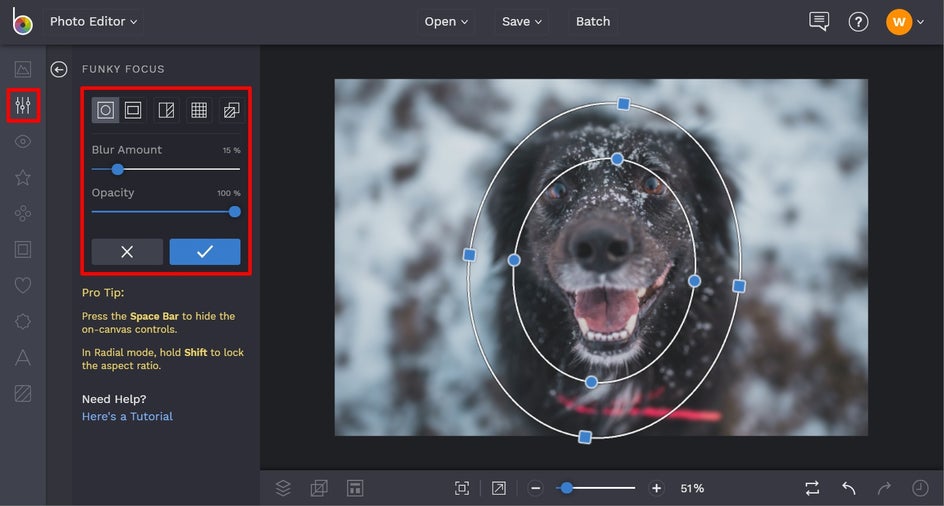Click the BeFunky logo icon
This screenshot has height=506, width=944.
(22, 21)
